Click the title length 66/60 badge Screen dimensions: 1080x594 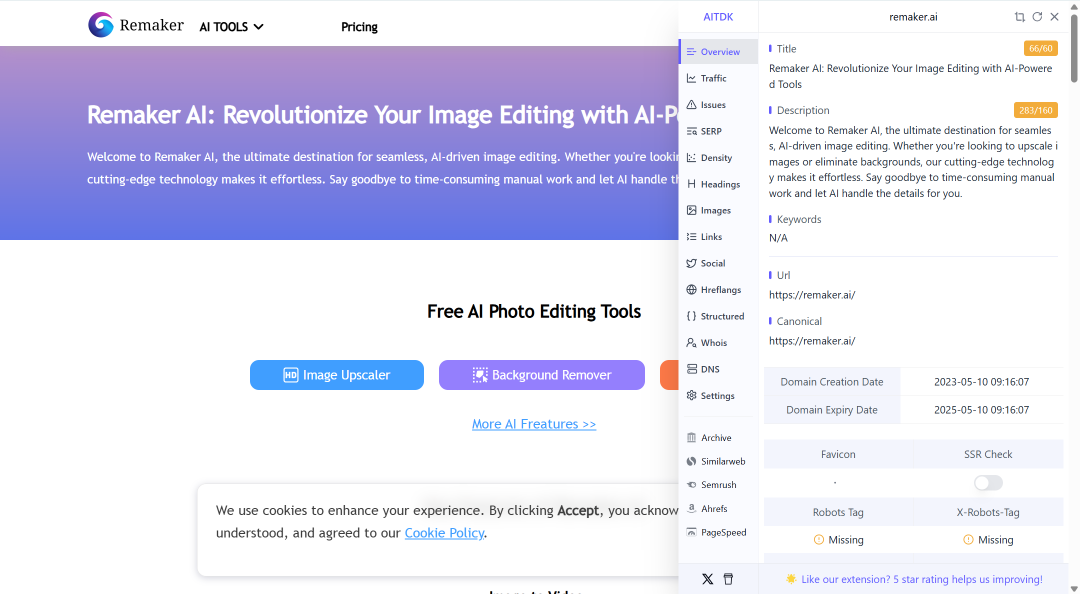[x=1041, y=48]
